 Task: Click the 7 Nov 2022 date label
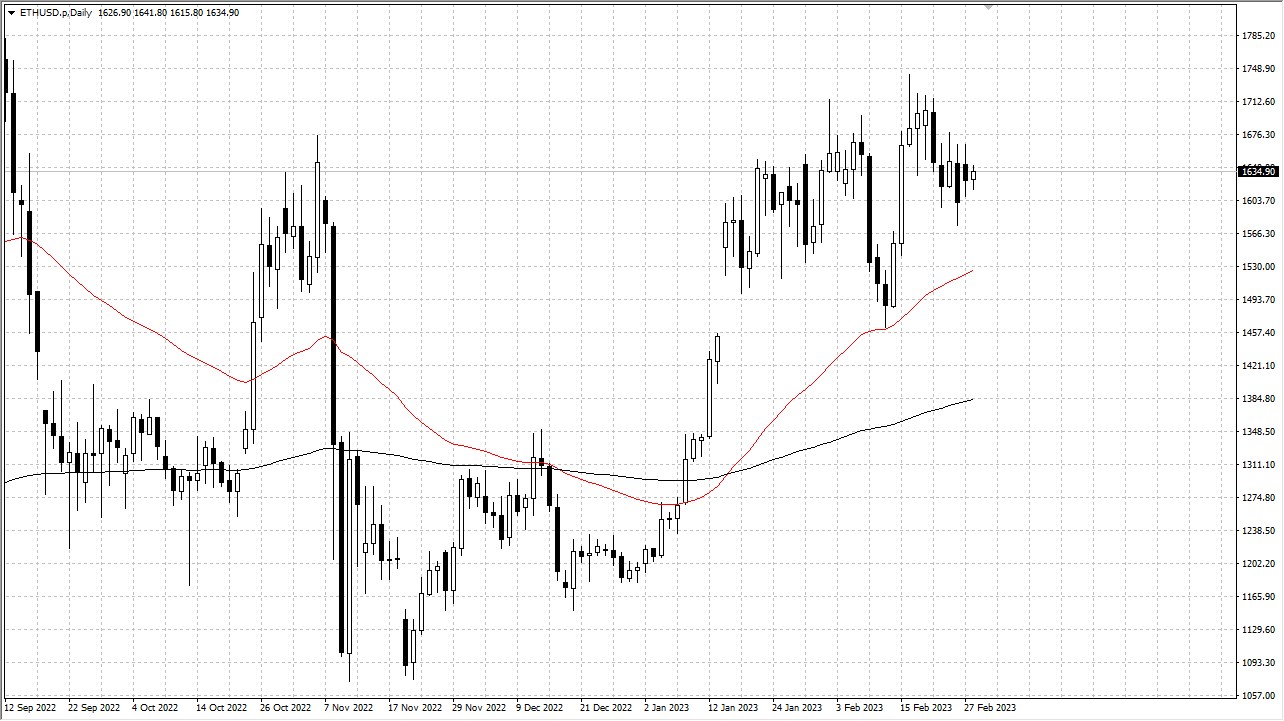pos(348,708)
